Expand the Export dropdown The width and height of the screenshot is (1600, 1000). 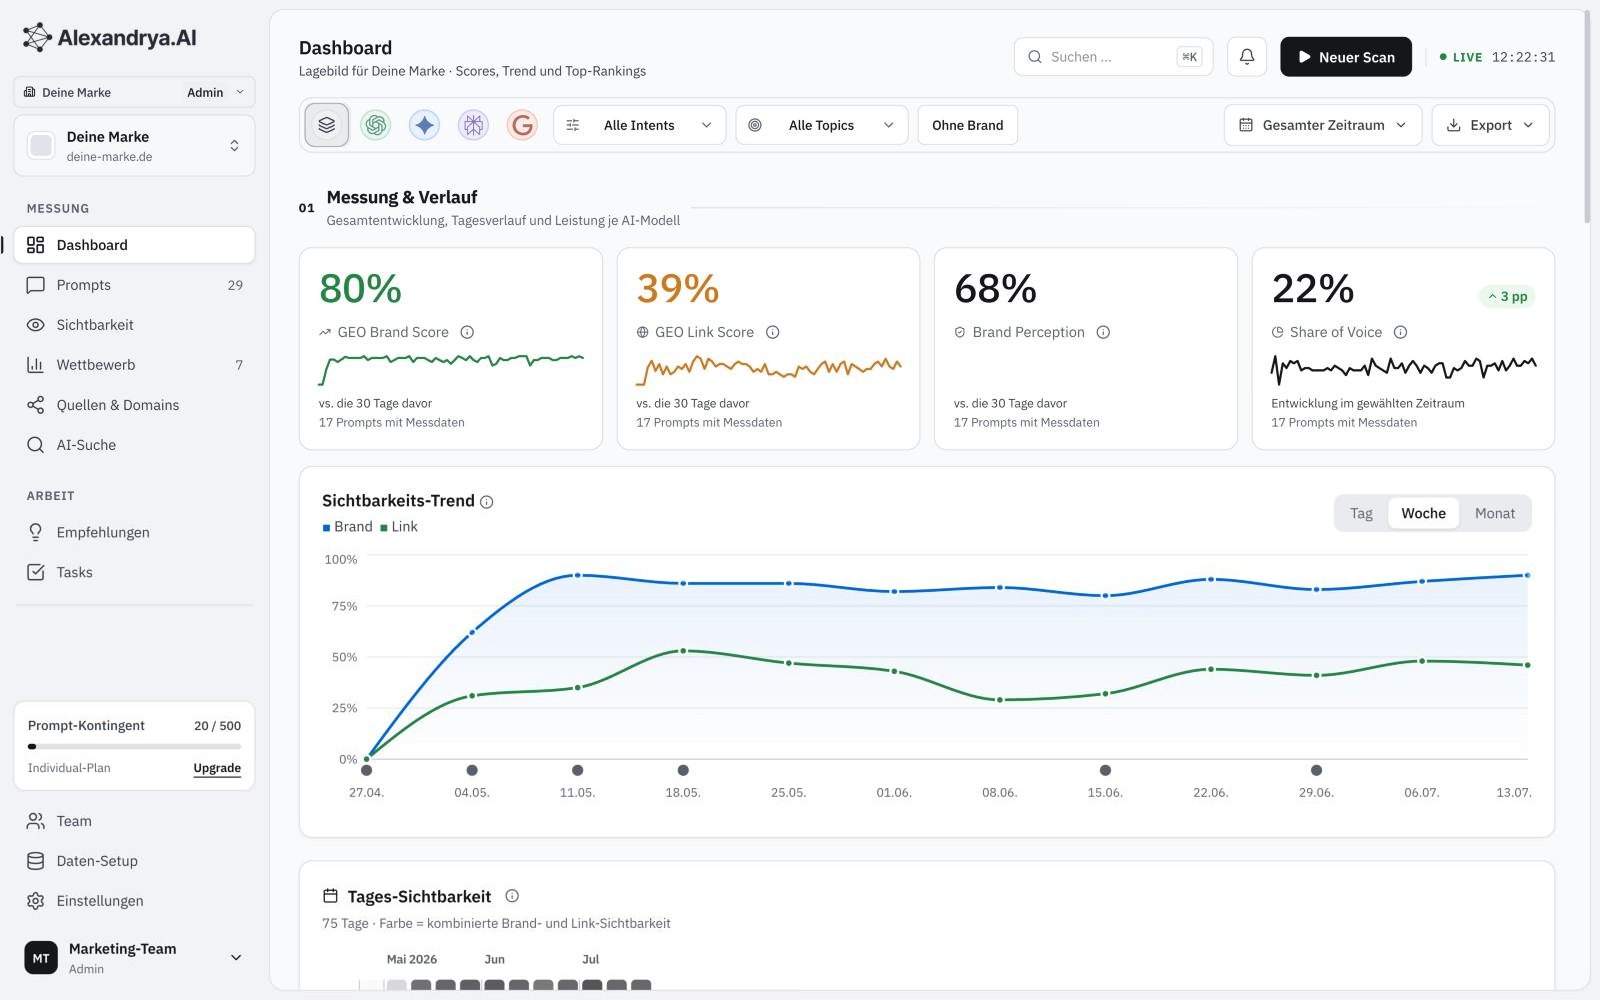[x=1490, y=125]
